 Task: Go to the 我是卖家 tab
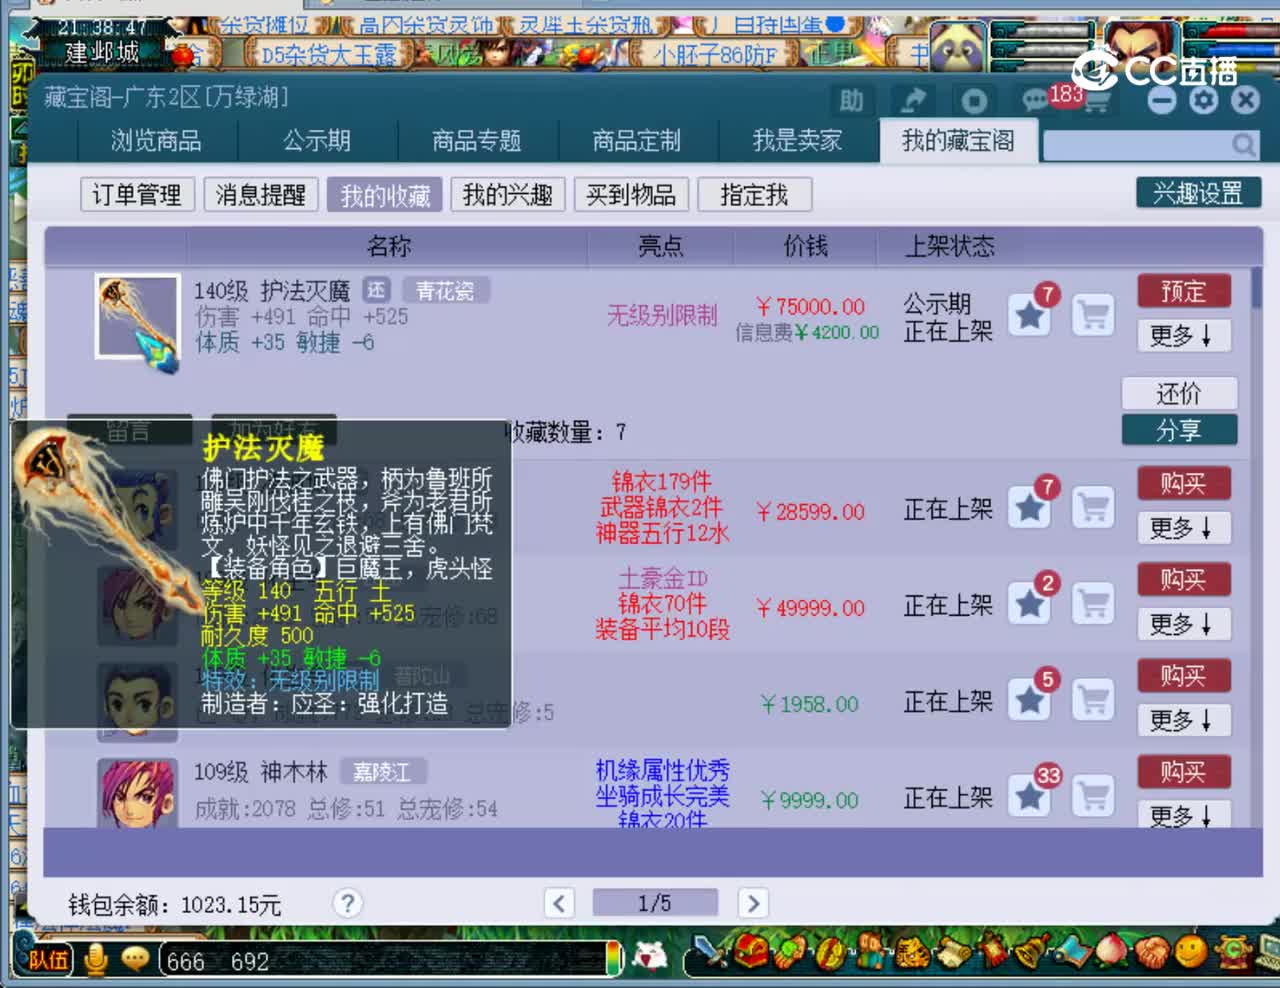pyautogui.click(x=797, y=141)
